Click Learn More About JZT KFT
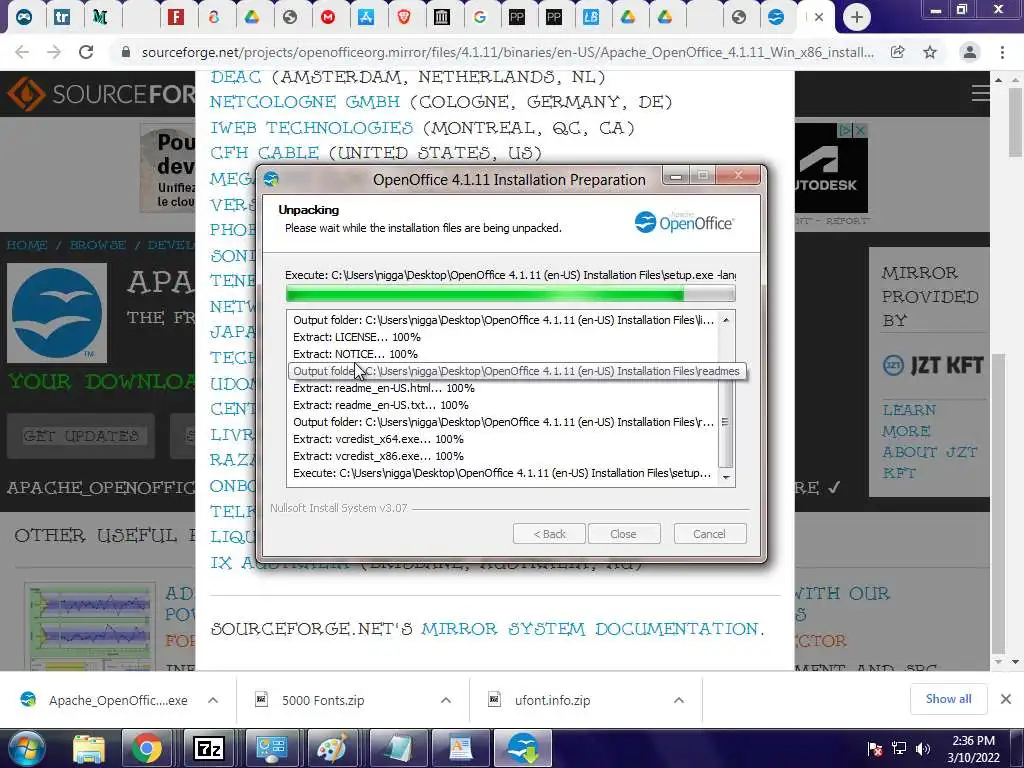The width and height of the screenshot is (1024, 768). [x=930, y=441]
